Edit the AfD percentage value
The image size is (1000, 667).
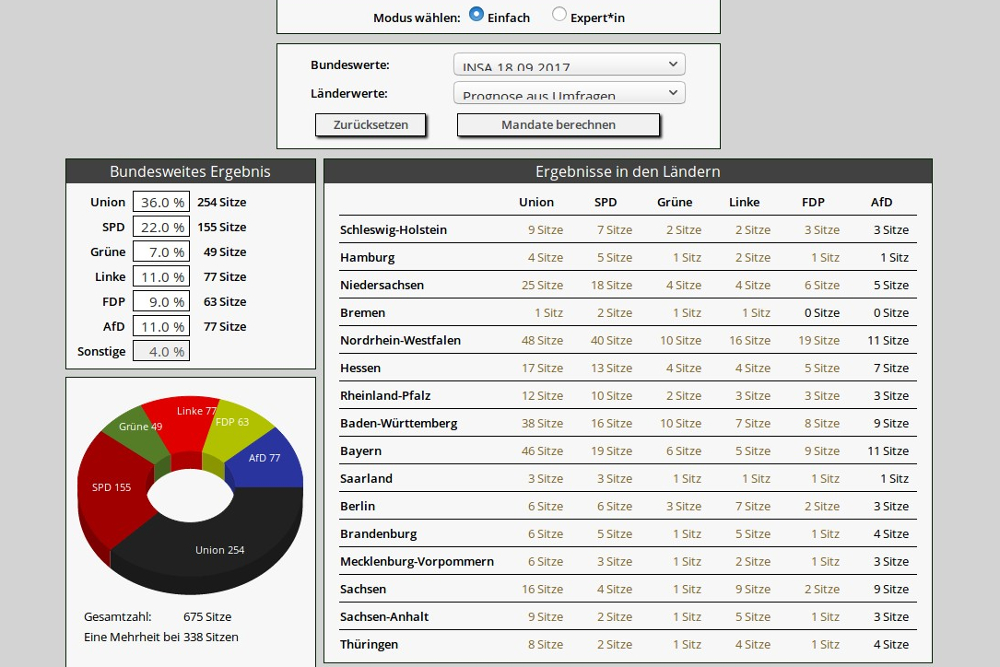coord(161,327)
